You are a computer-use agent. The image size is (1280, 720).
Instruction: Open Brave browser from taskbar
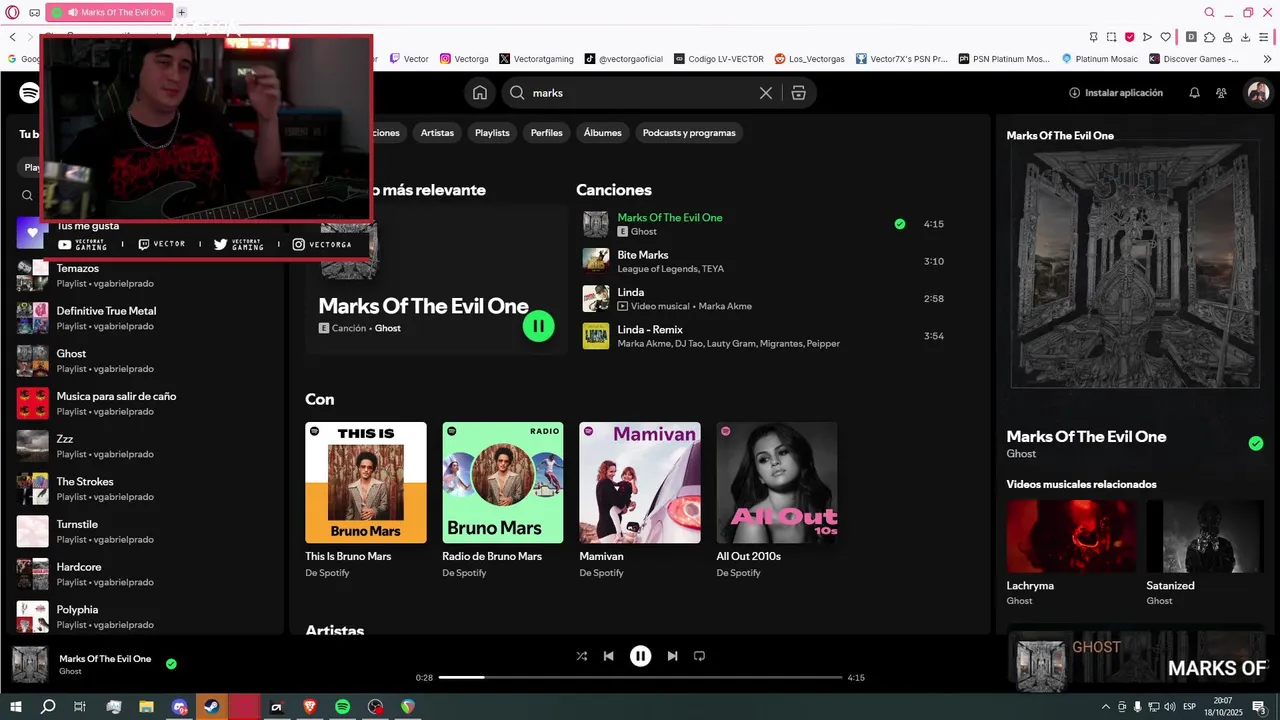pos(309,706)
